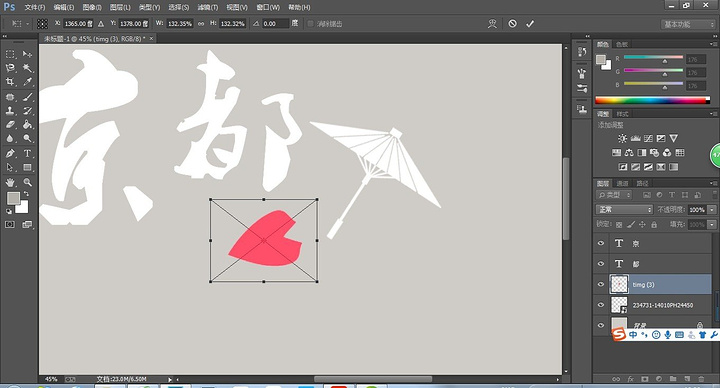720x388 pixels.
Task: Open the 基本功能 workspace dropdown
Action: (687, 24)
